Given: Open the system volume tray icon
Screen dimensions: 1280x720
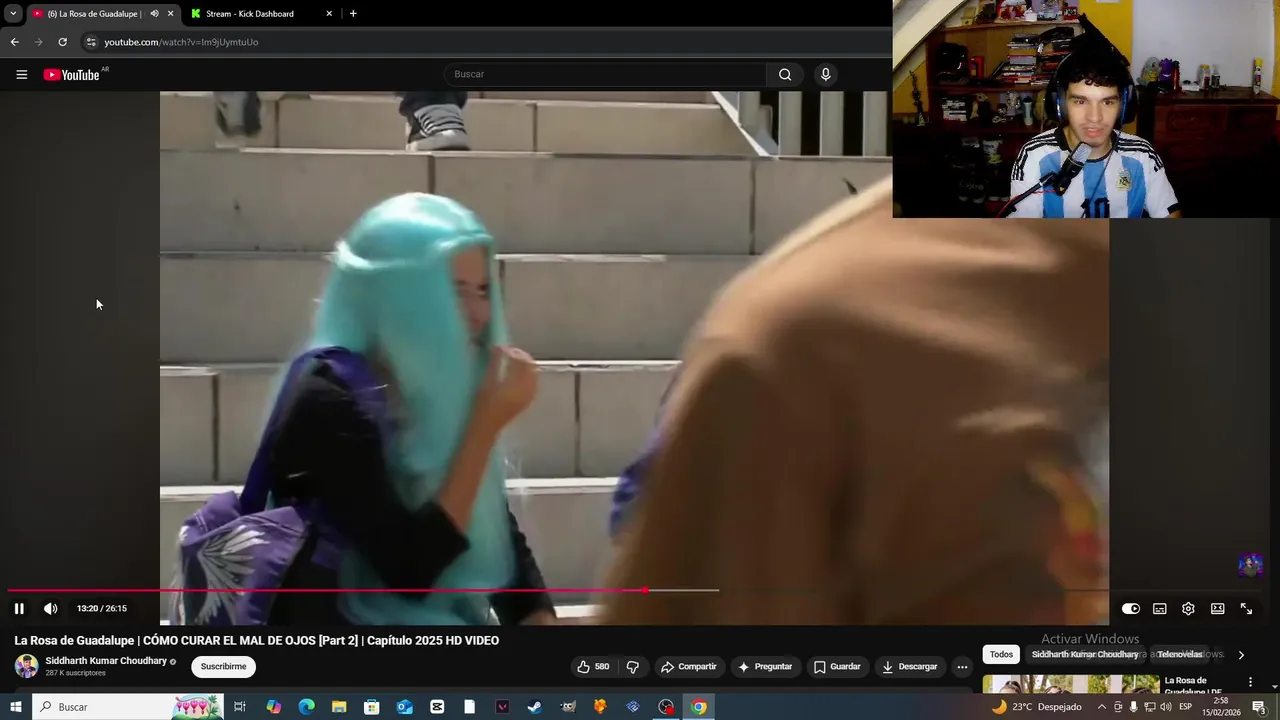Looking at the screenshot, I should [1166, 707].
